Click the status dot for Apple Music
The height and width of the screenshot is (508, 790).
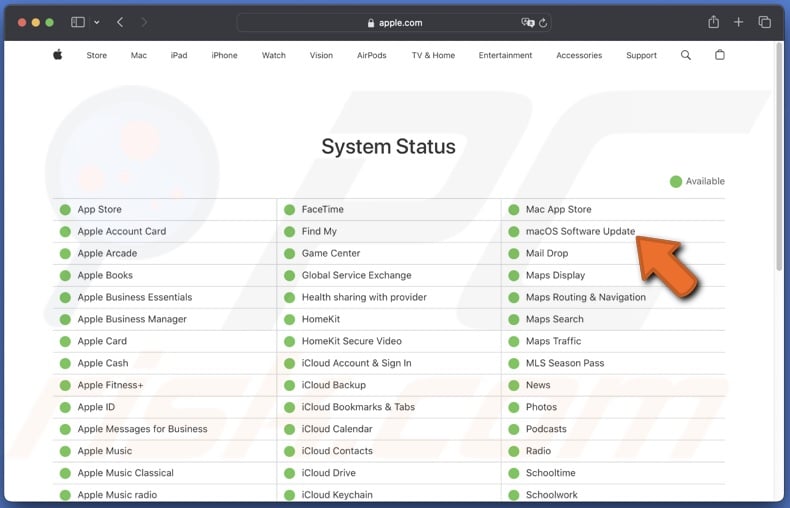pyautogui.click(x=65, y=451)
